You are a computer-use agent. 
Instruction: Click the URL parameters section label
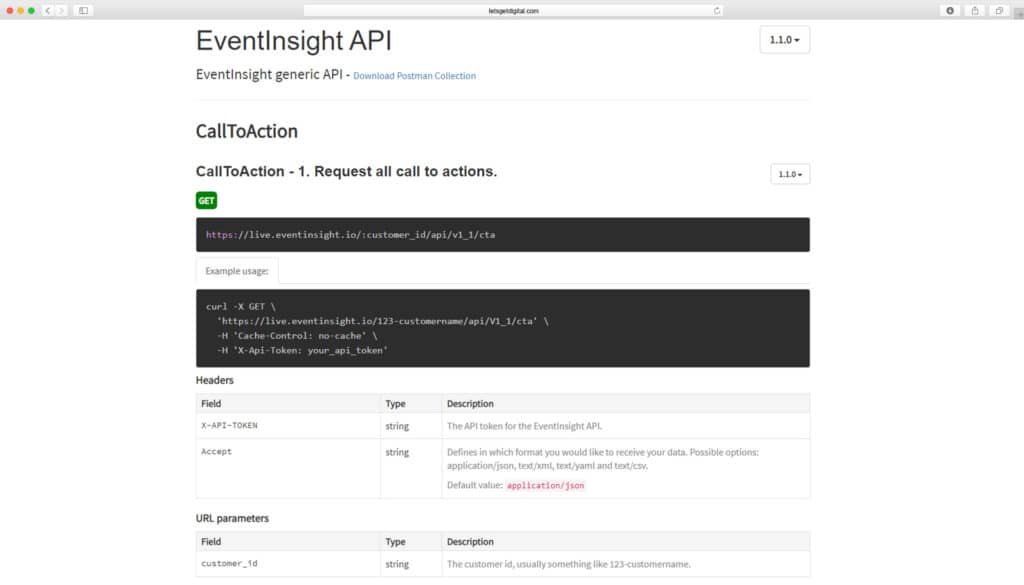232,518
